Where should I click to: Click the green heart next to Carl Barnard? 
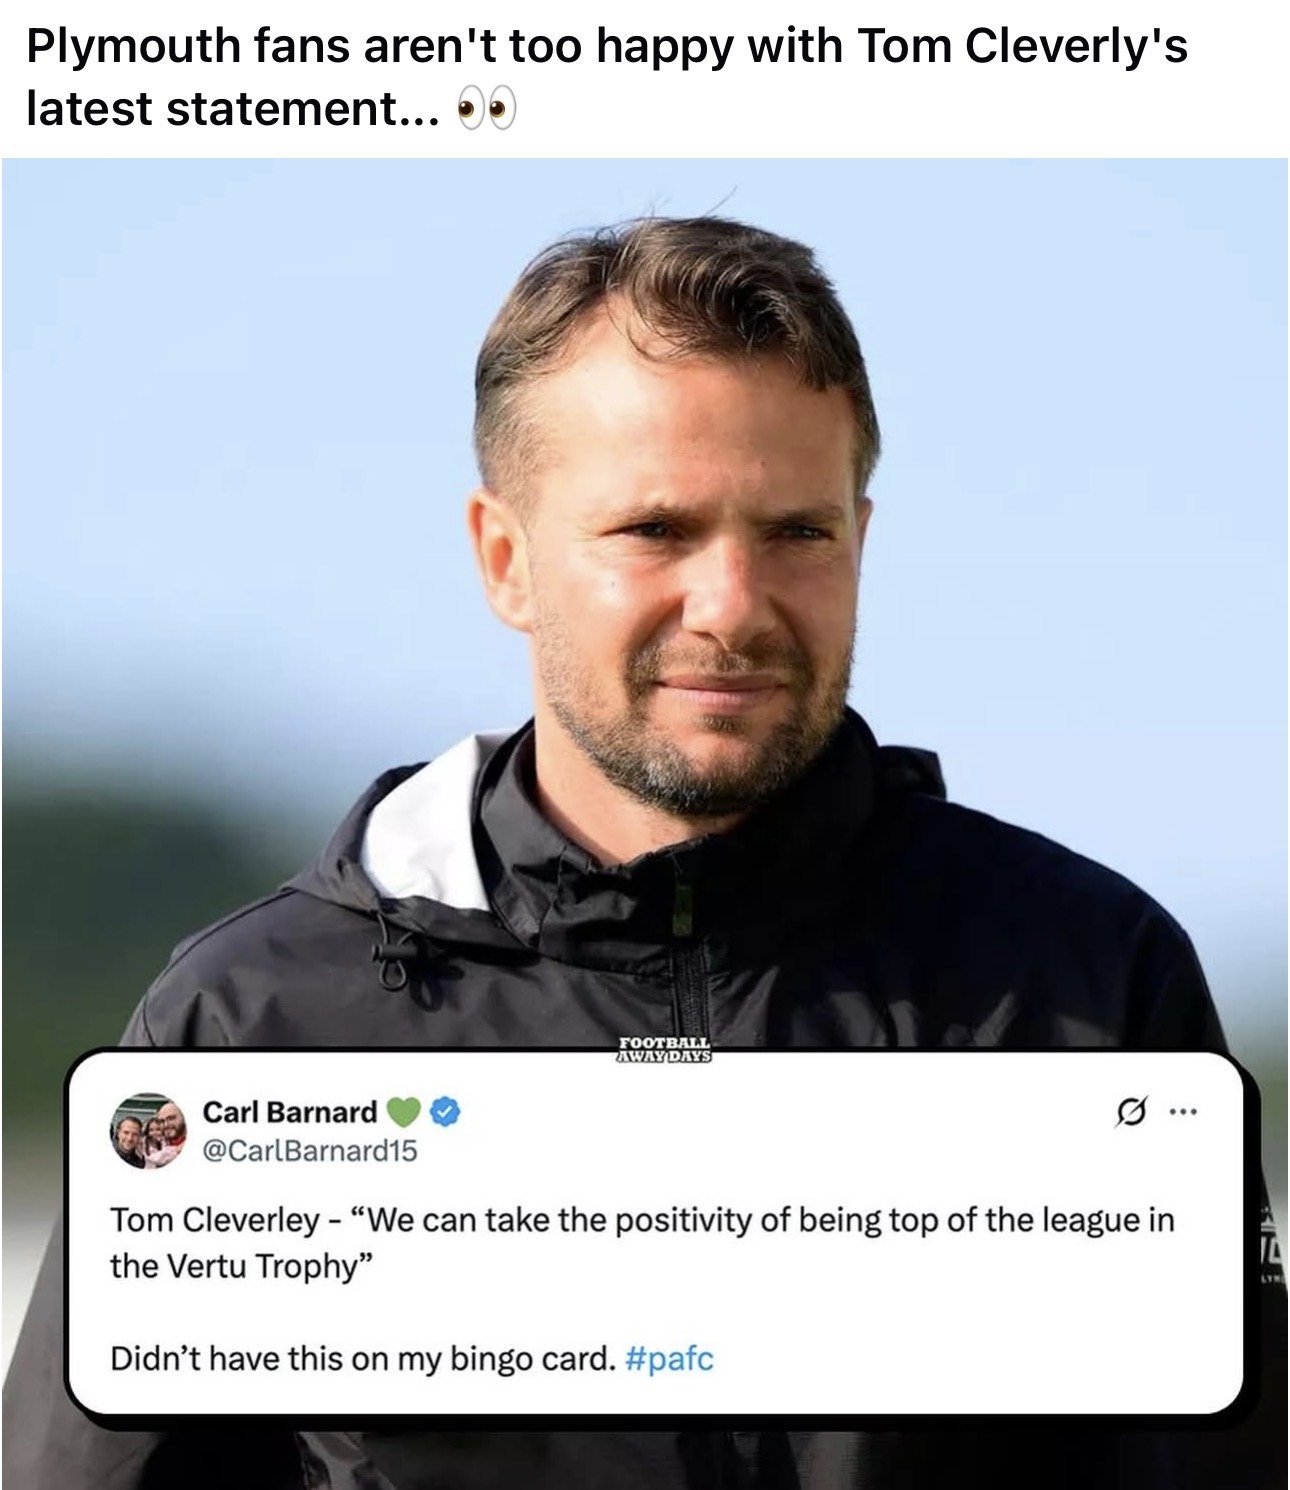[404, 1112]
